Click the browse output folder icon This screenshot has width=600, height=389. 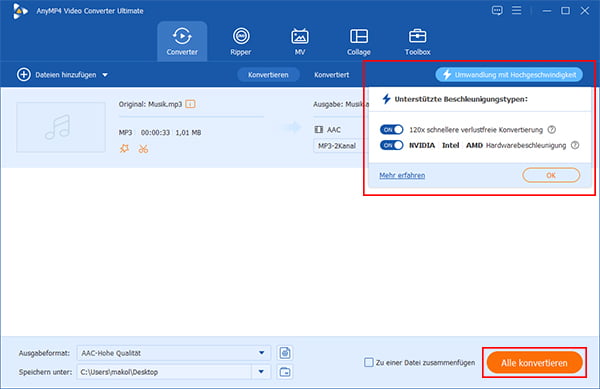tap(285, 372)
